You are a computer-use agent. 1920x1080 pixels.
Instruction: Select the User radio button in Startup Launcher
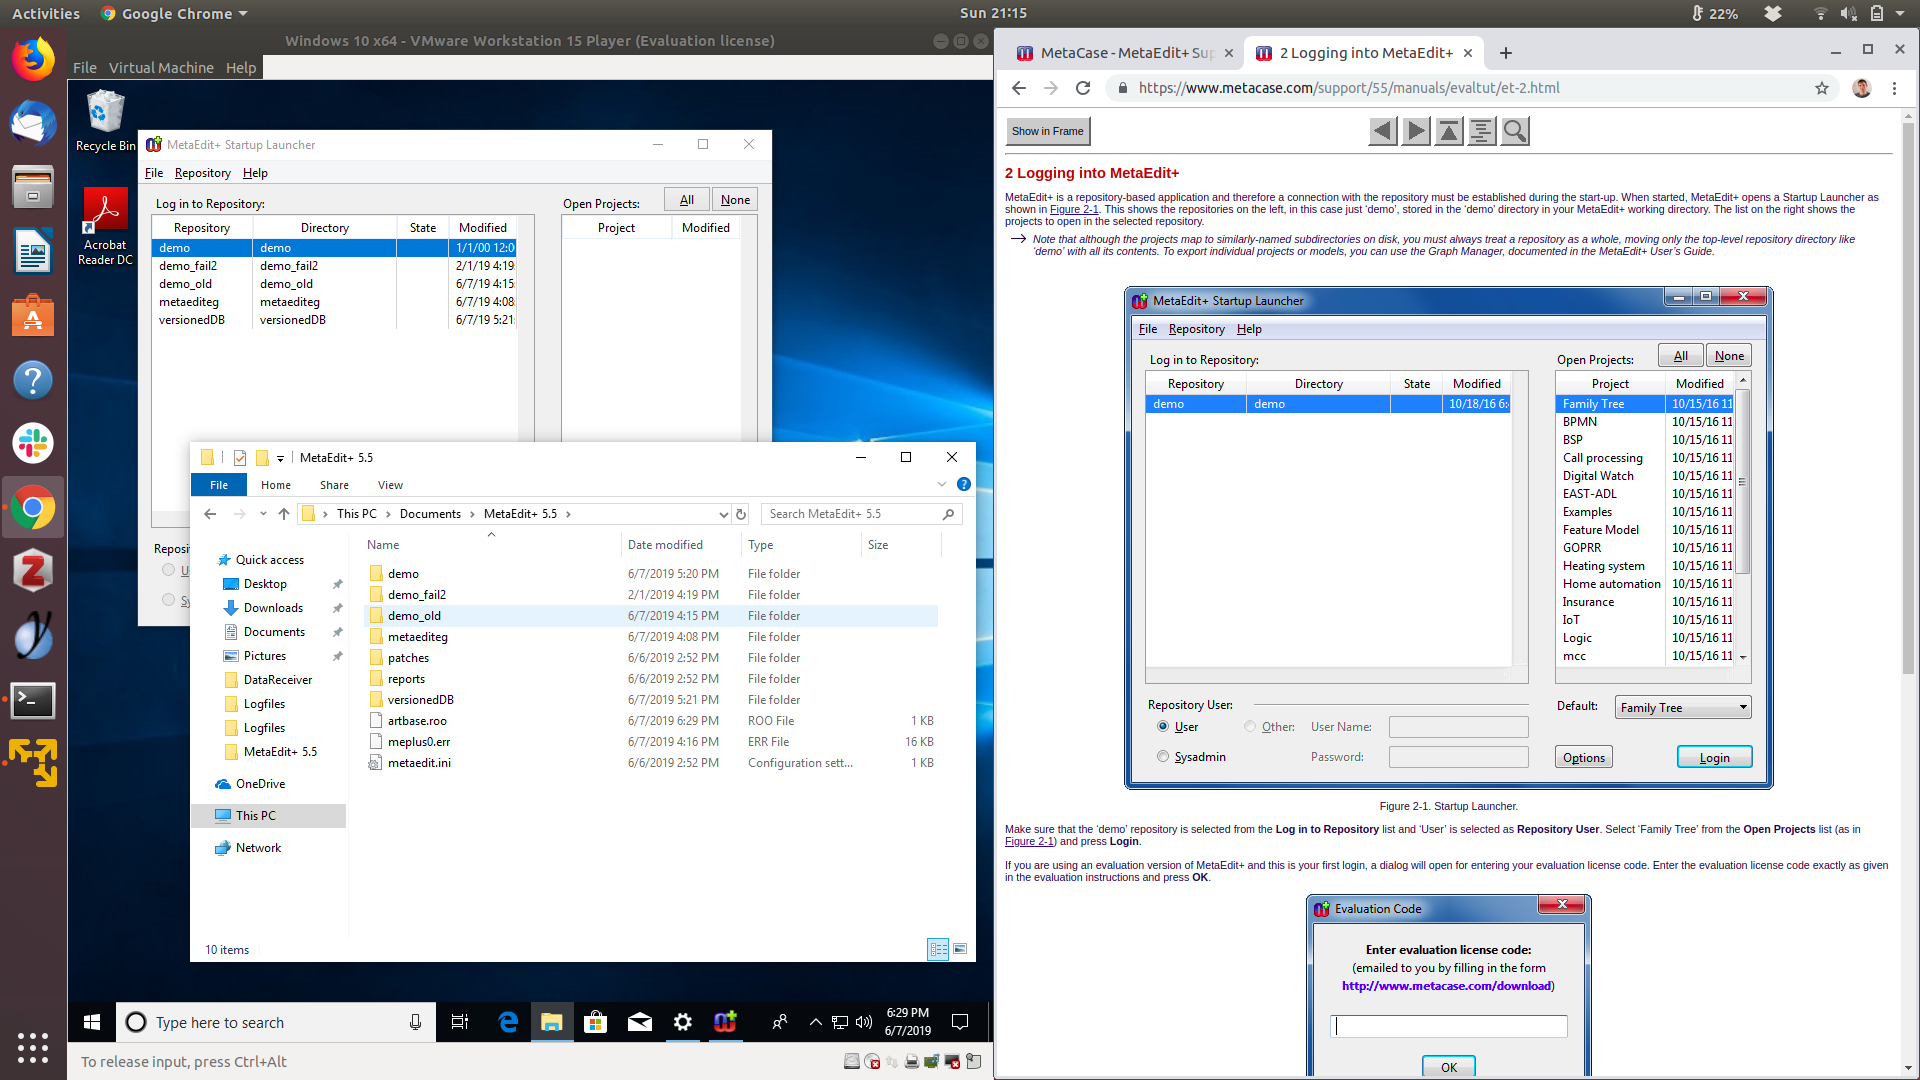(168, 570)
